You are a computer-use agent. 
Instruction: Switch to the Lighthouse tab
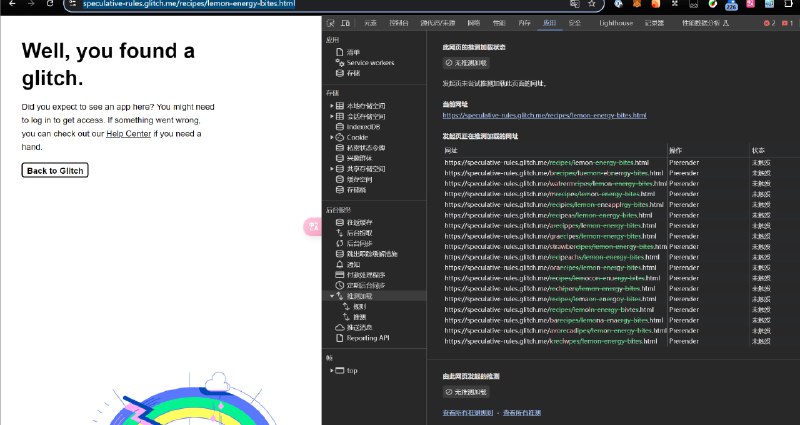coord(616,23)
